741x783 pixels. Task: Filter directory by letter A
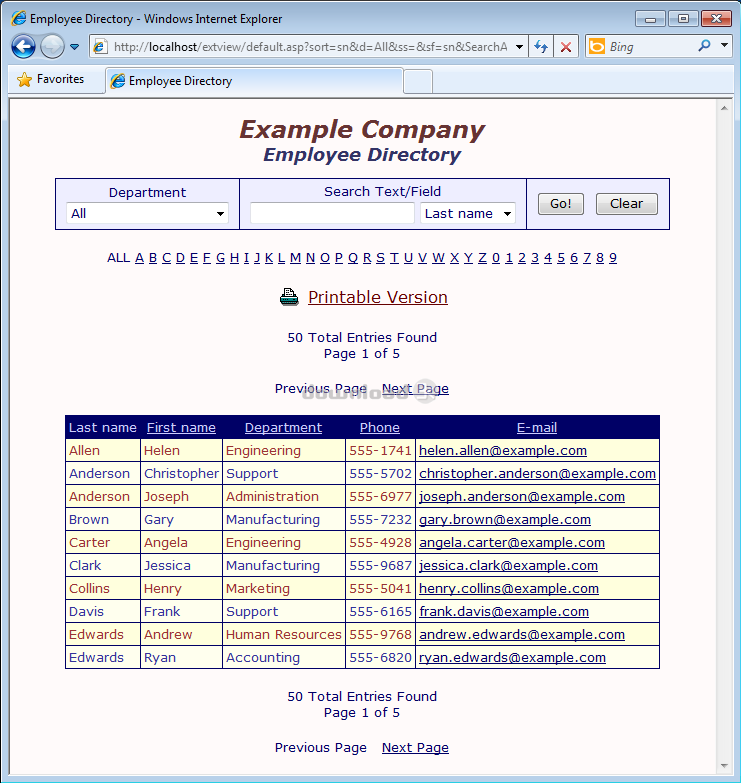point(139,258)
